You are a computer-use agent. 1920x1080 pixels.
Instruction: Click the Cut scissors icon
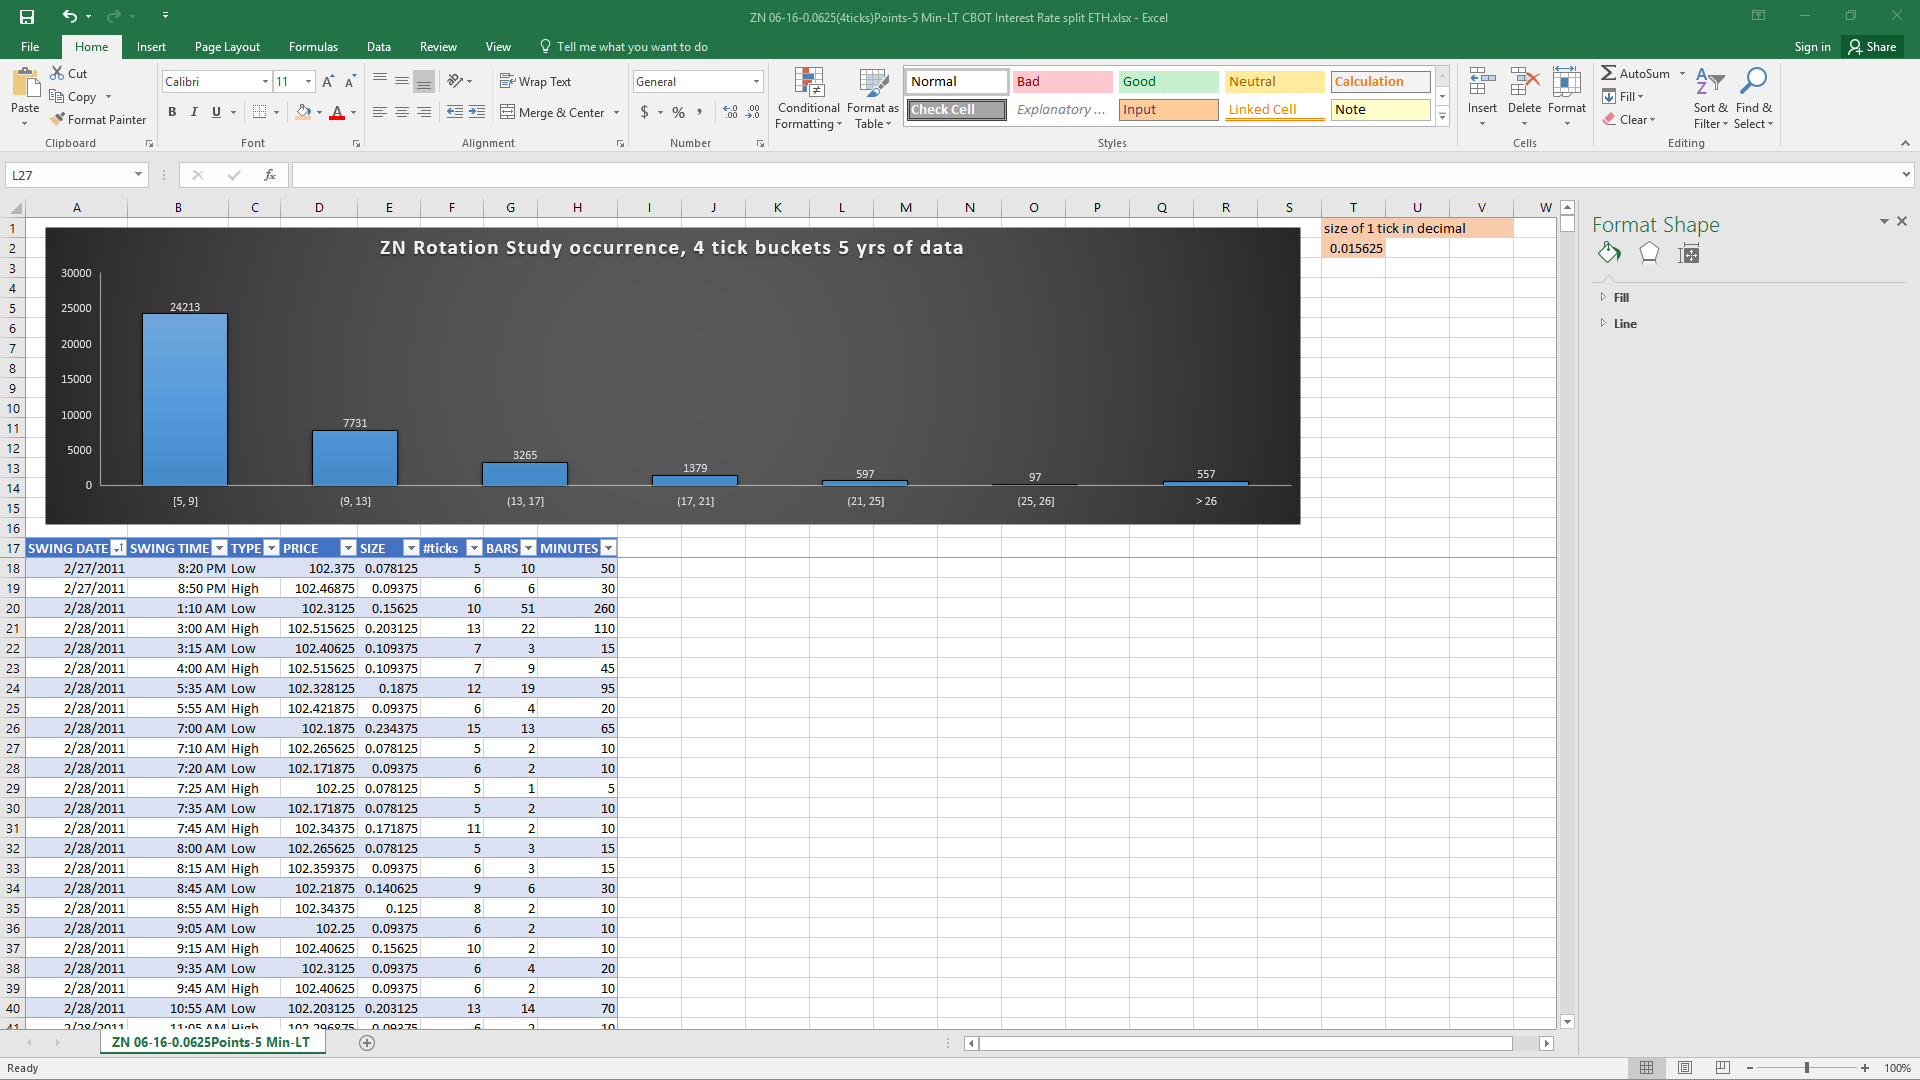tap(57, 73)
